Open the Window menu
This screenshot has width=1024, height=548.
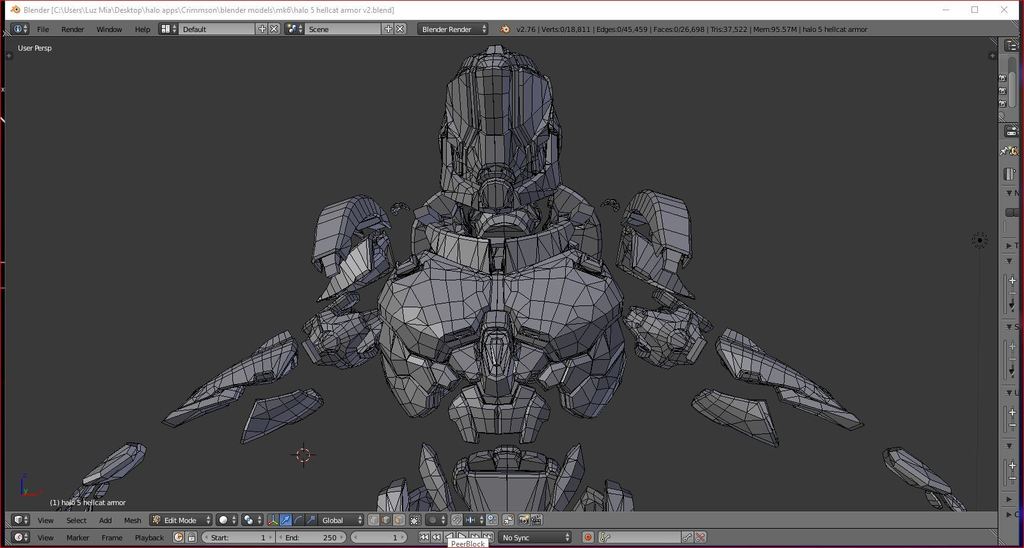109,29
